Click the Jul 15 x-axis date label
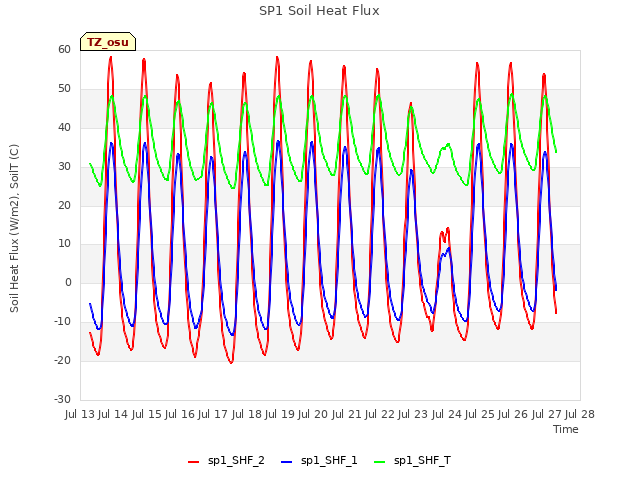Viewport: 640px width, 480px height. [x=147, y=414]
